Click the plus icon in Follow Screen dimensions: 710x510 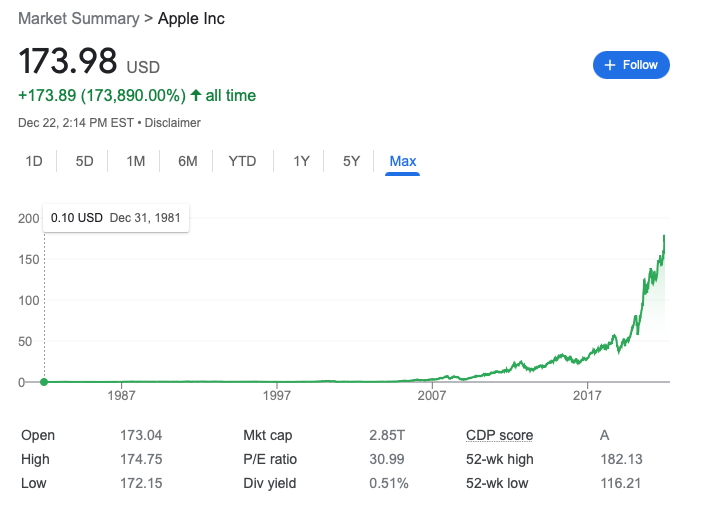point(610,65)
